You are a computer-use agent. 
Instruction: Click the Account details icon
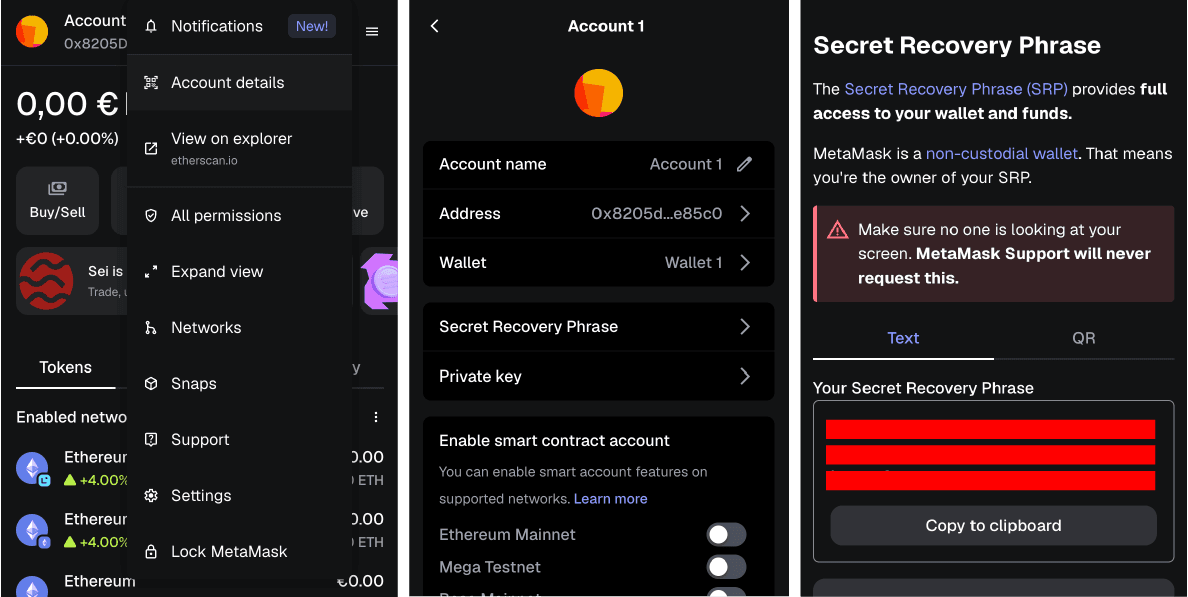(150, 82)
